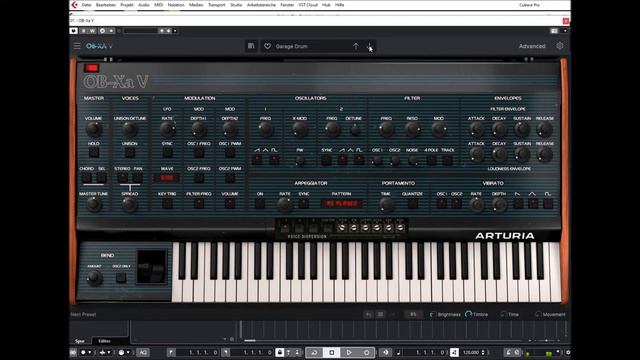The height and width of the screenshot is (360, 640).
Task: Select the vibrato triangle waveform button
Action: [x=533, y=203]
